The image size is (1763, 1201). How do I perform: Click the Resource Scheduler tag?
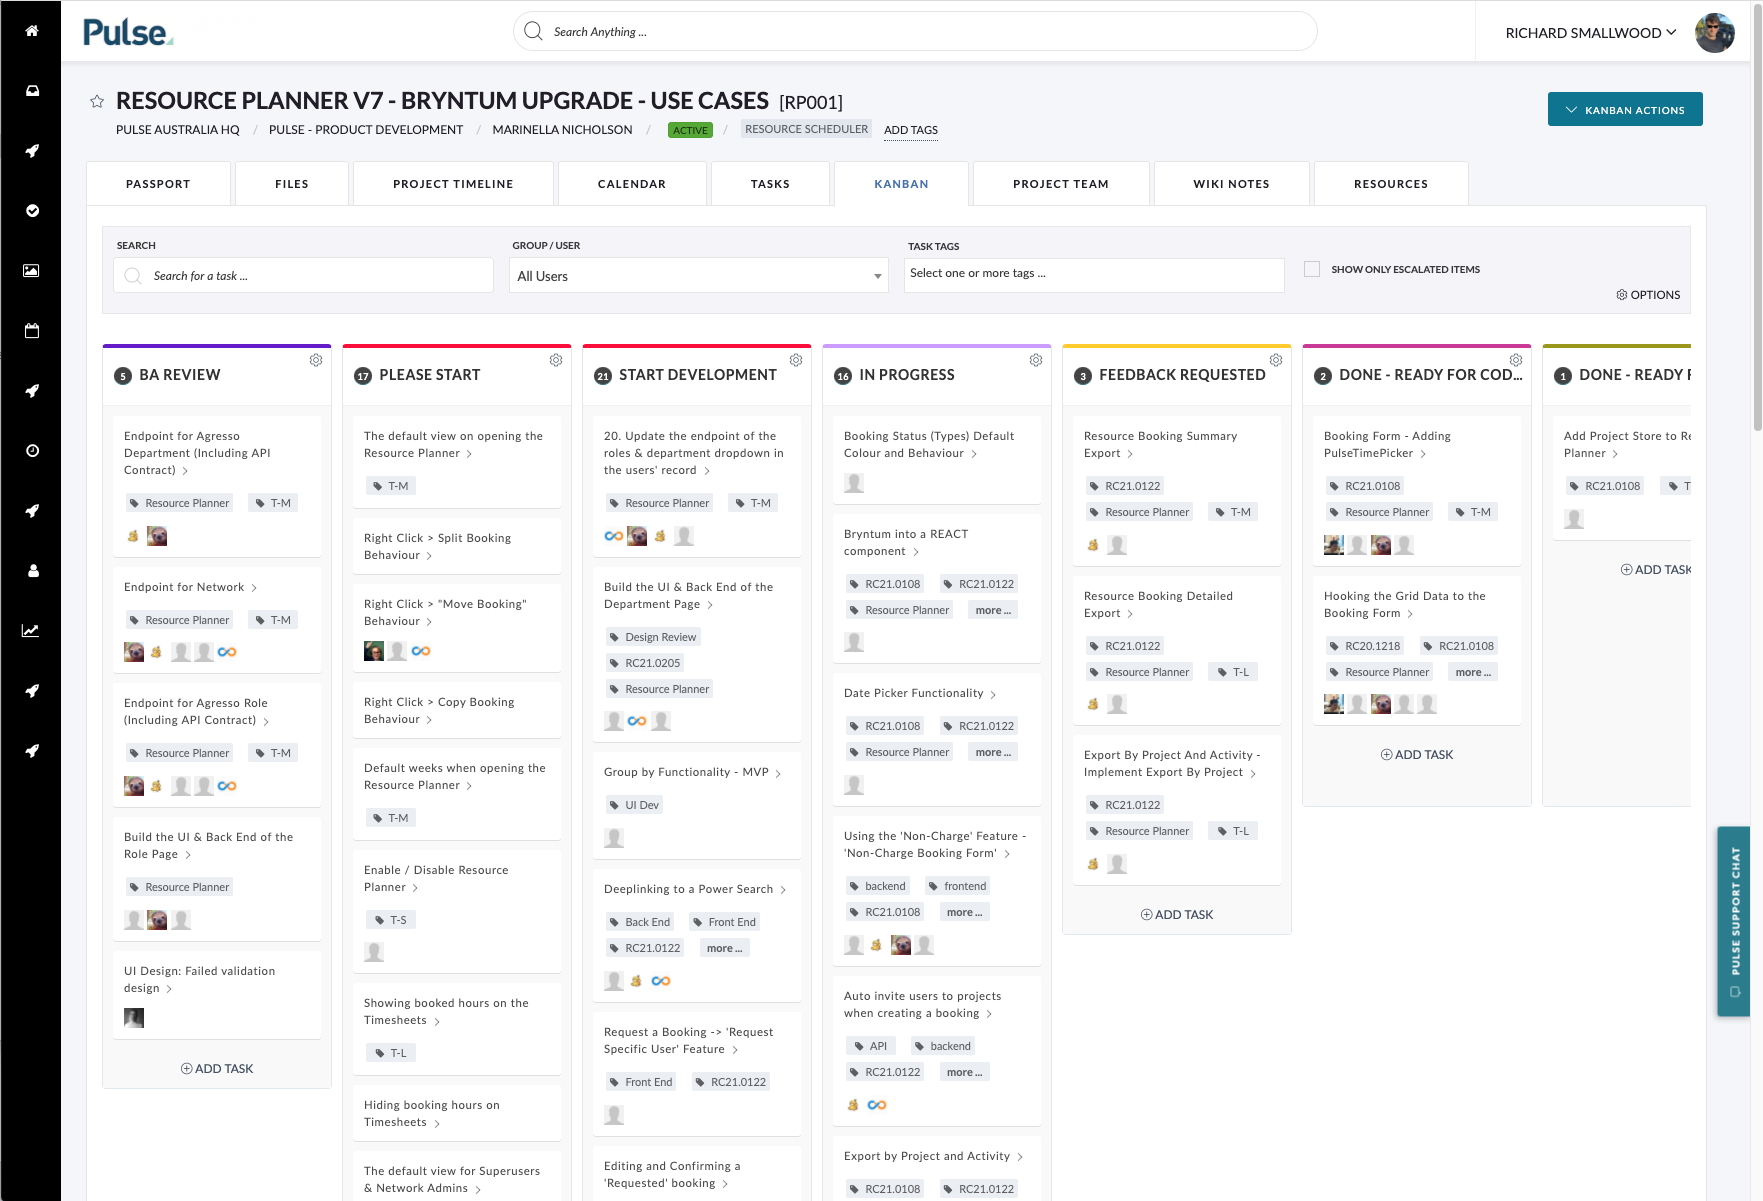click(806, 129)
